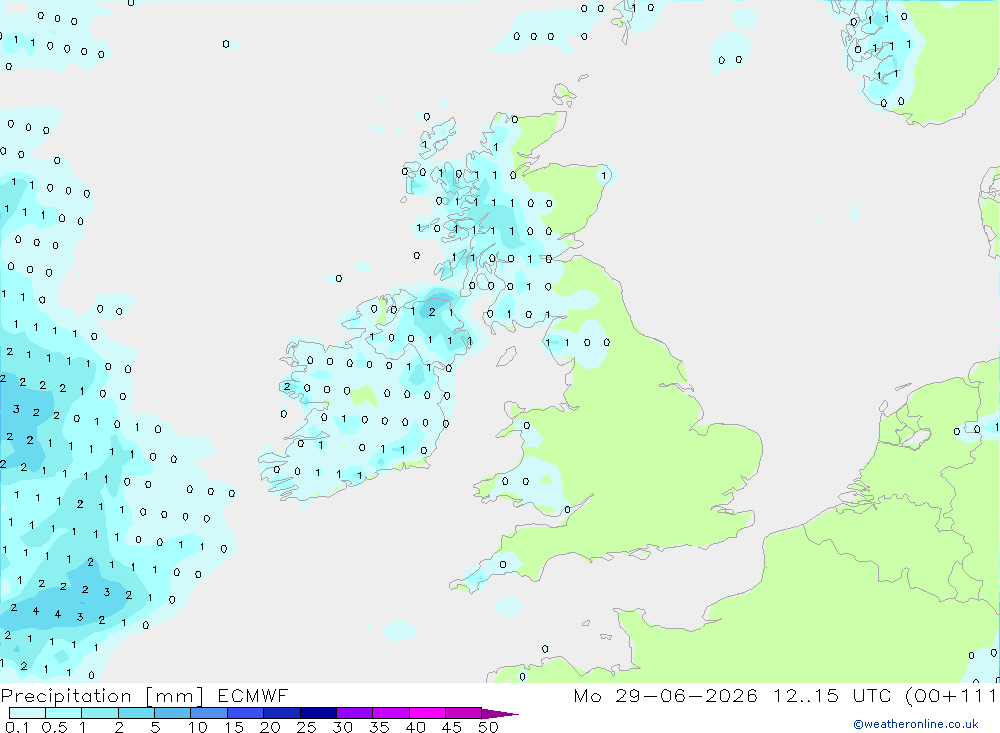This screenshot has height=733, width=1000.
Task: Pick the 25–30 mm navy legend swatch
Action: [318, 713]
